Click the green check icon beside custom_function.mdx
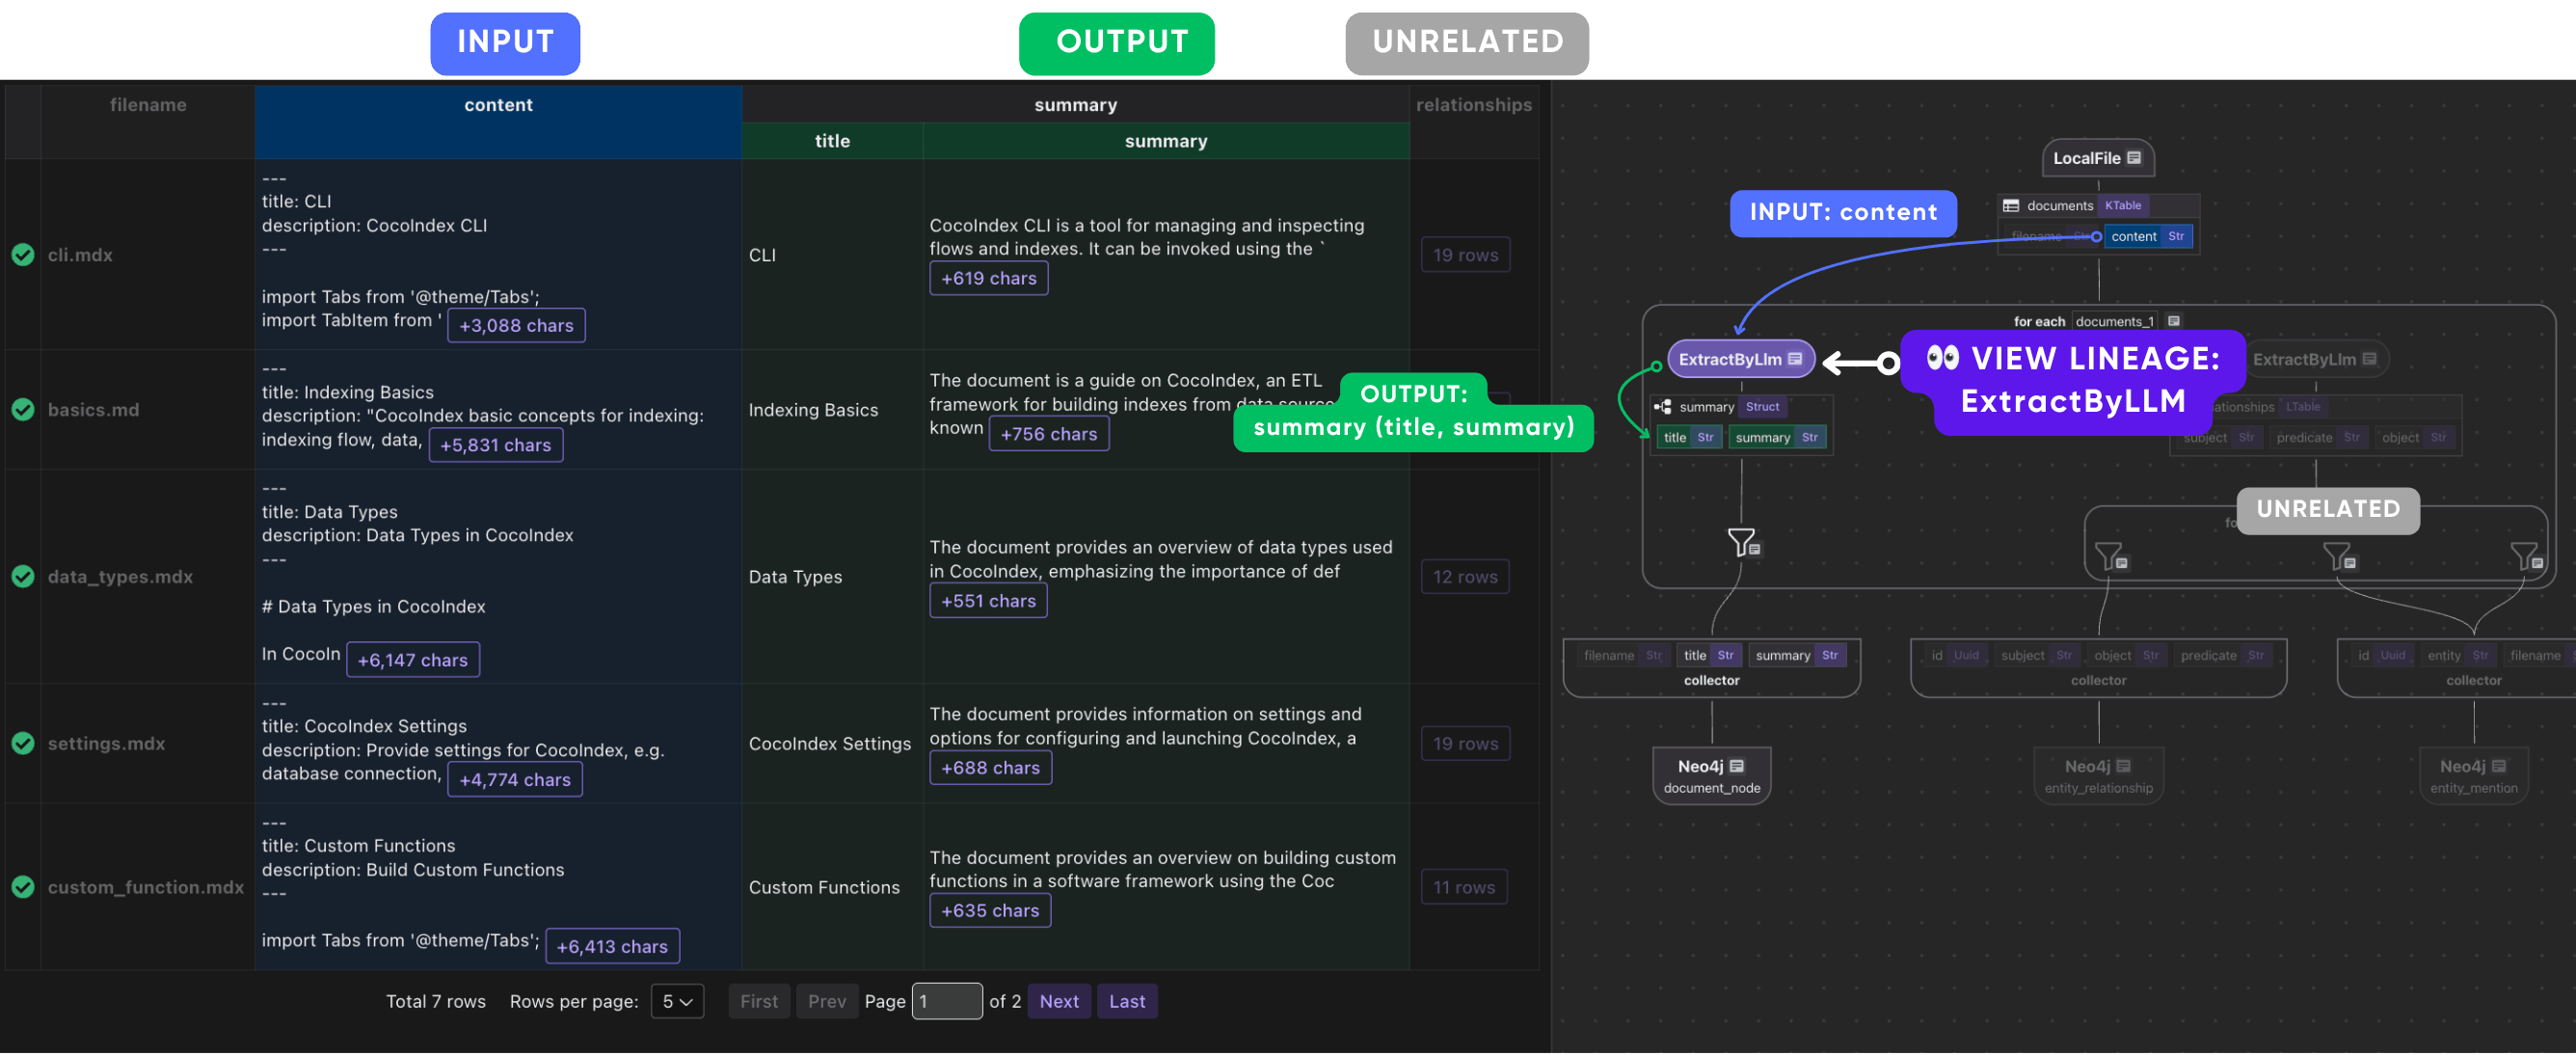The height and width of the screenshot is (1055, 2576). 23,888
